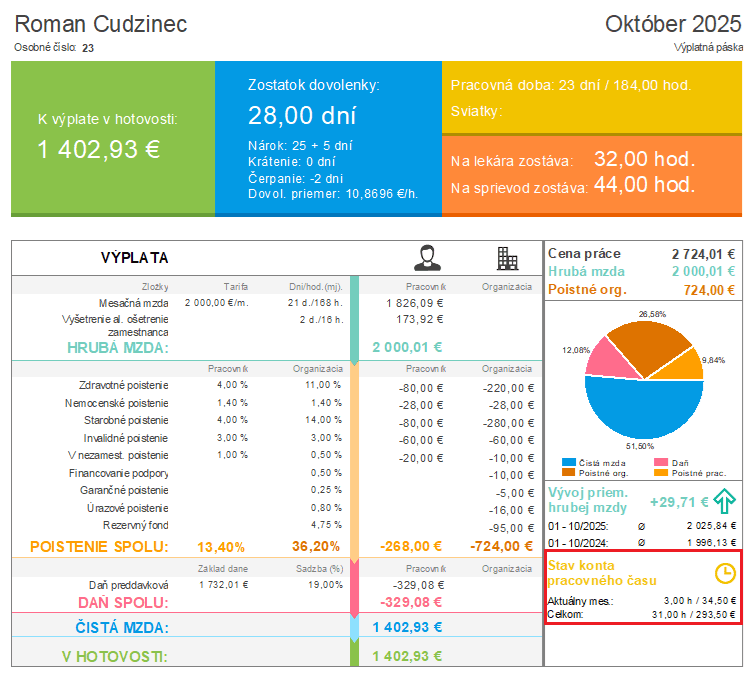Click the POISTENIE SPOLU row label
Image resolution: width=750 pixels, height=677 pixels.
(99, 547)
